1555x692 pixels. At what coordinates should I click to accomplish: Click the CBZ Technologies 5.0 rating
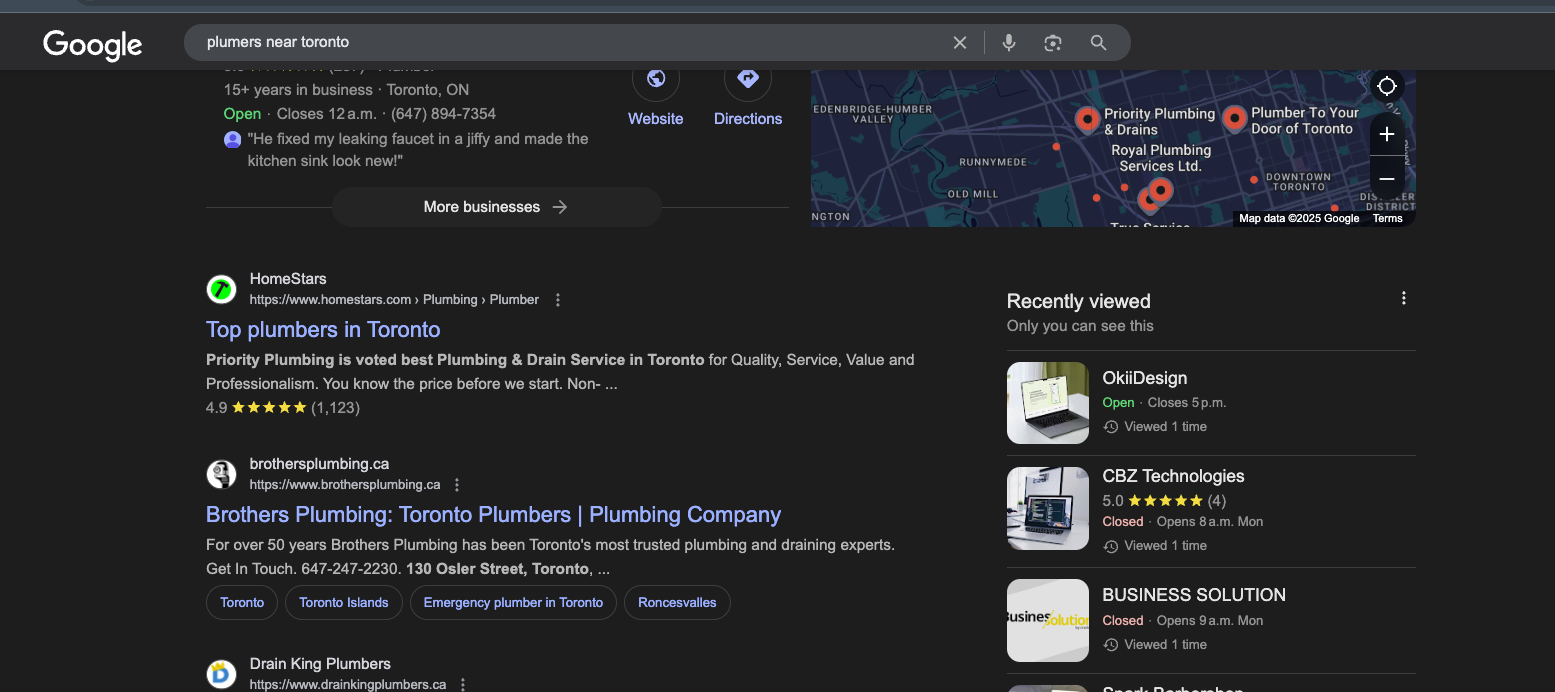coord(1164,501)
